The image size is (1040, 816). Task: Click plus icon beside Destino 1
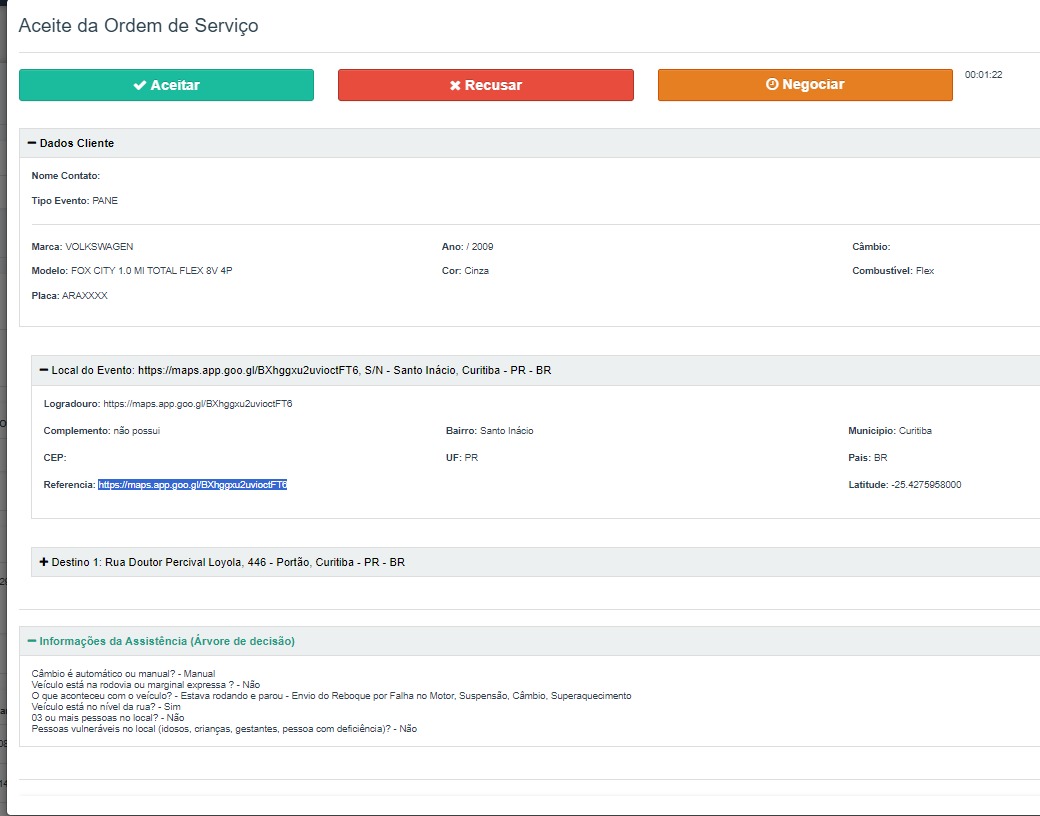point(44,562)
